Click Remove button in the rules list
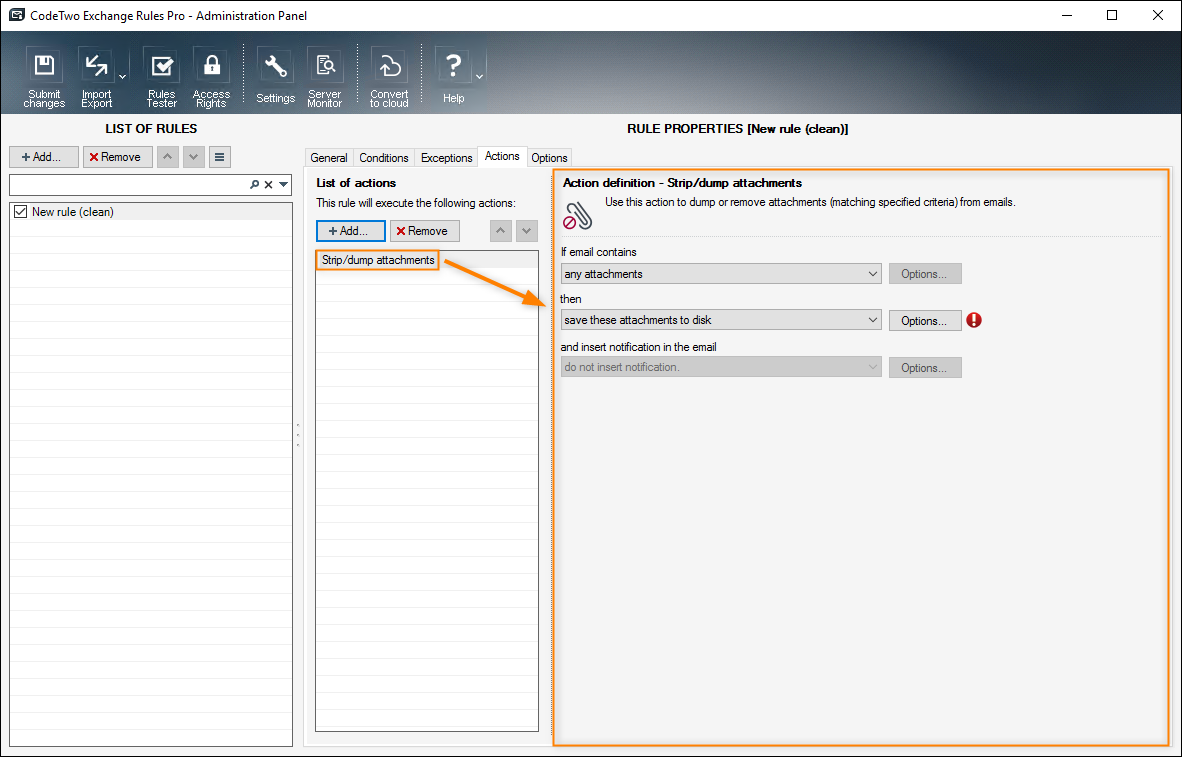The width and height of the screenshot is (1182, 757). 118,157
